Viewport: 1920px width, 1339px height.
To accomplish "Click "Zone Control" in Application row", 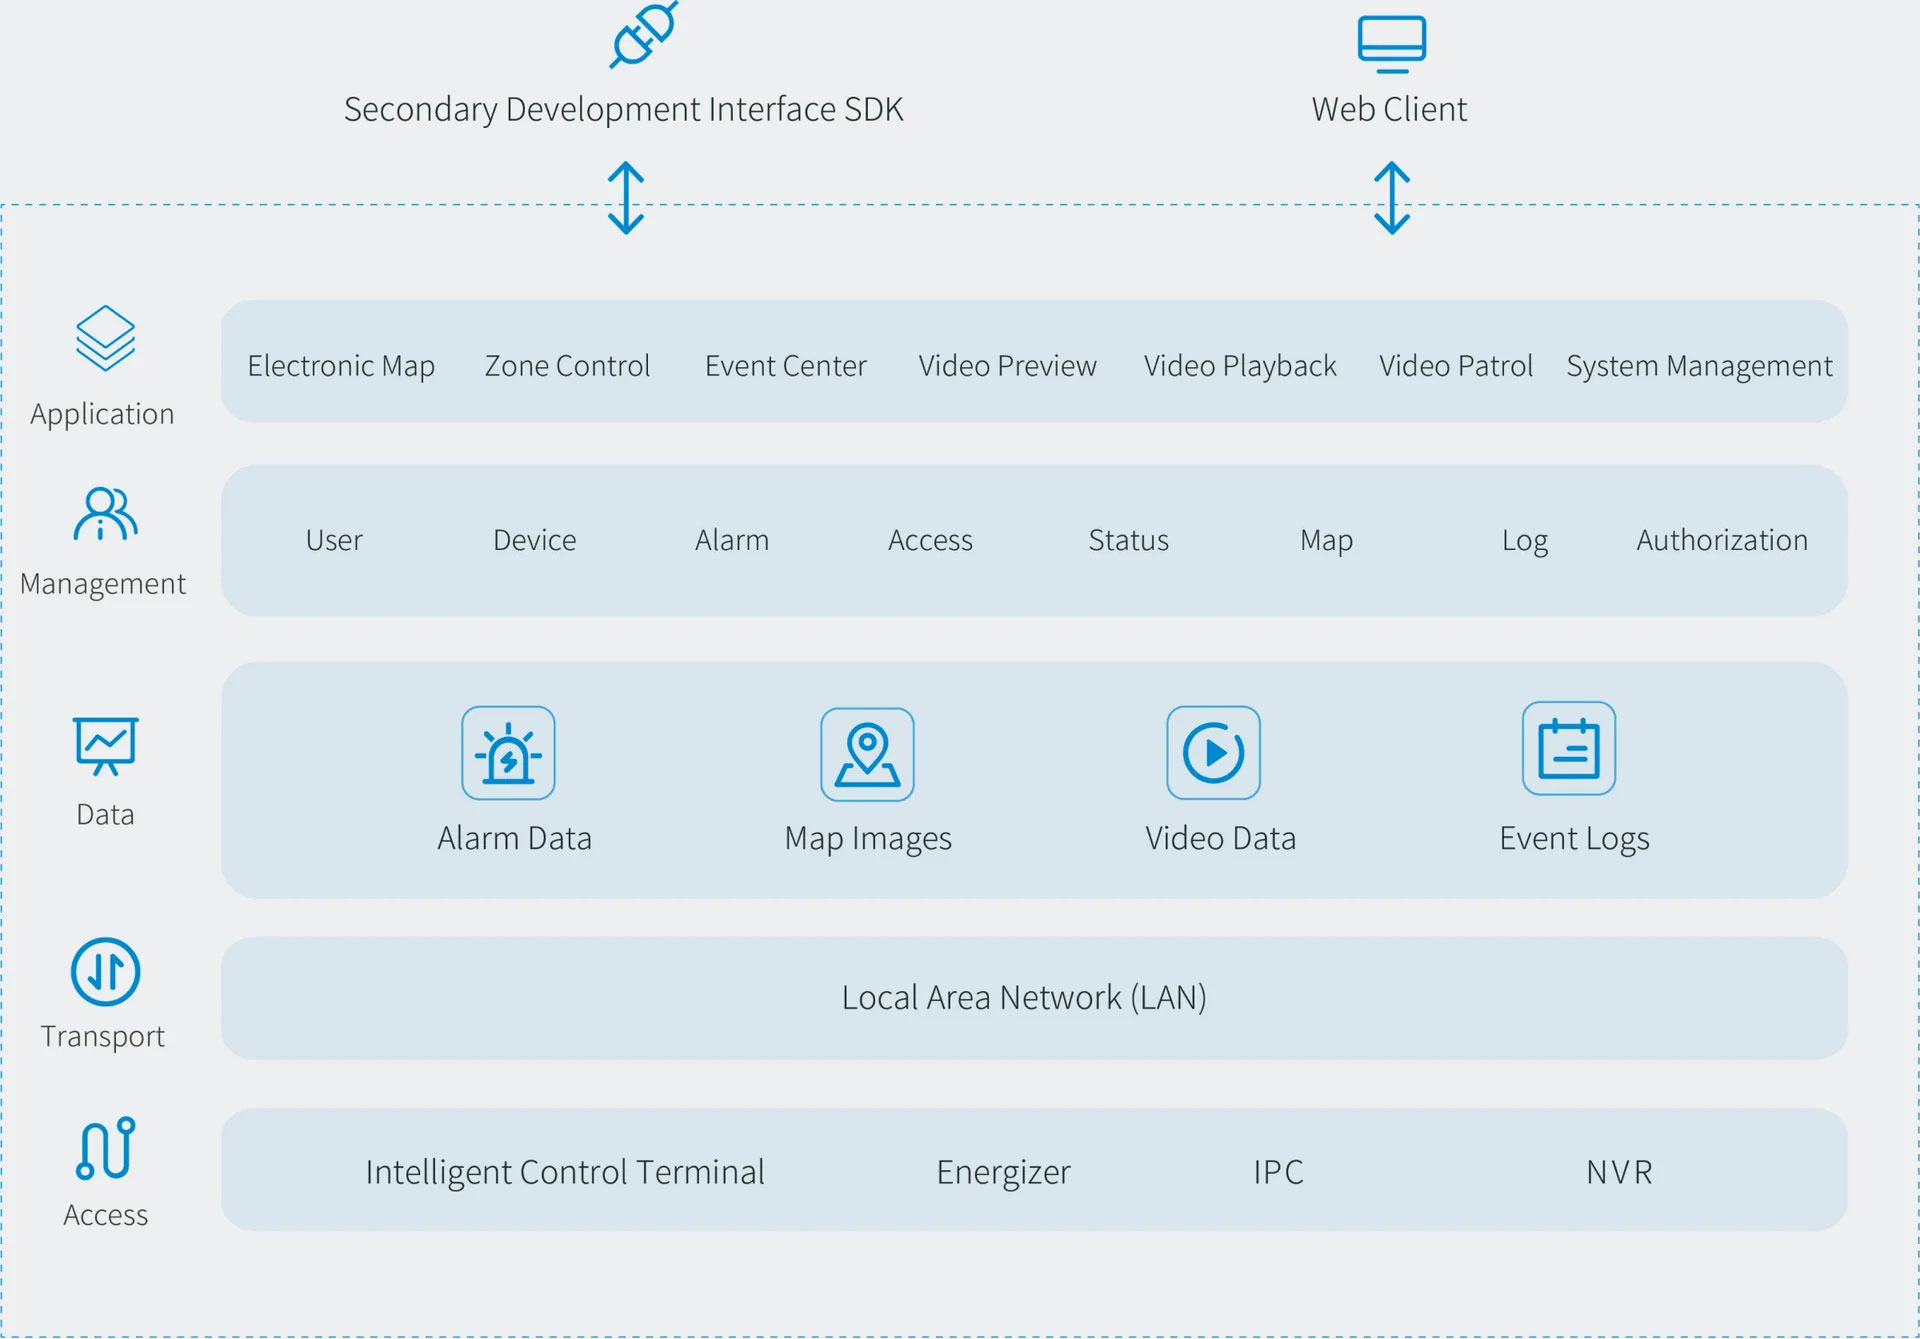I will 567,366.
